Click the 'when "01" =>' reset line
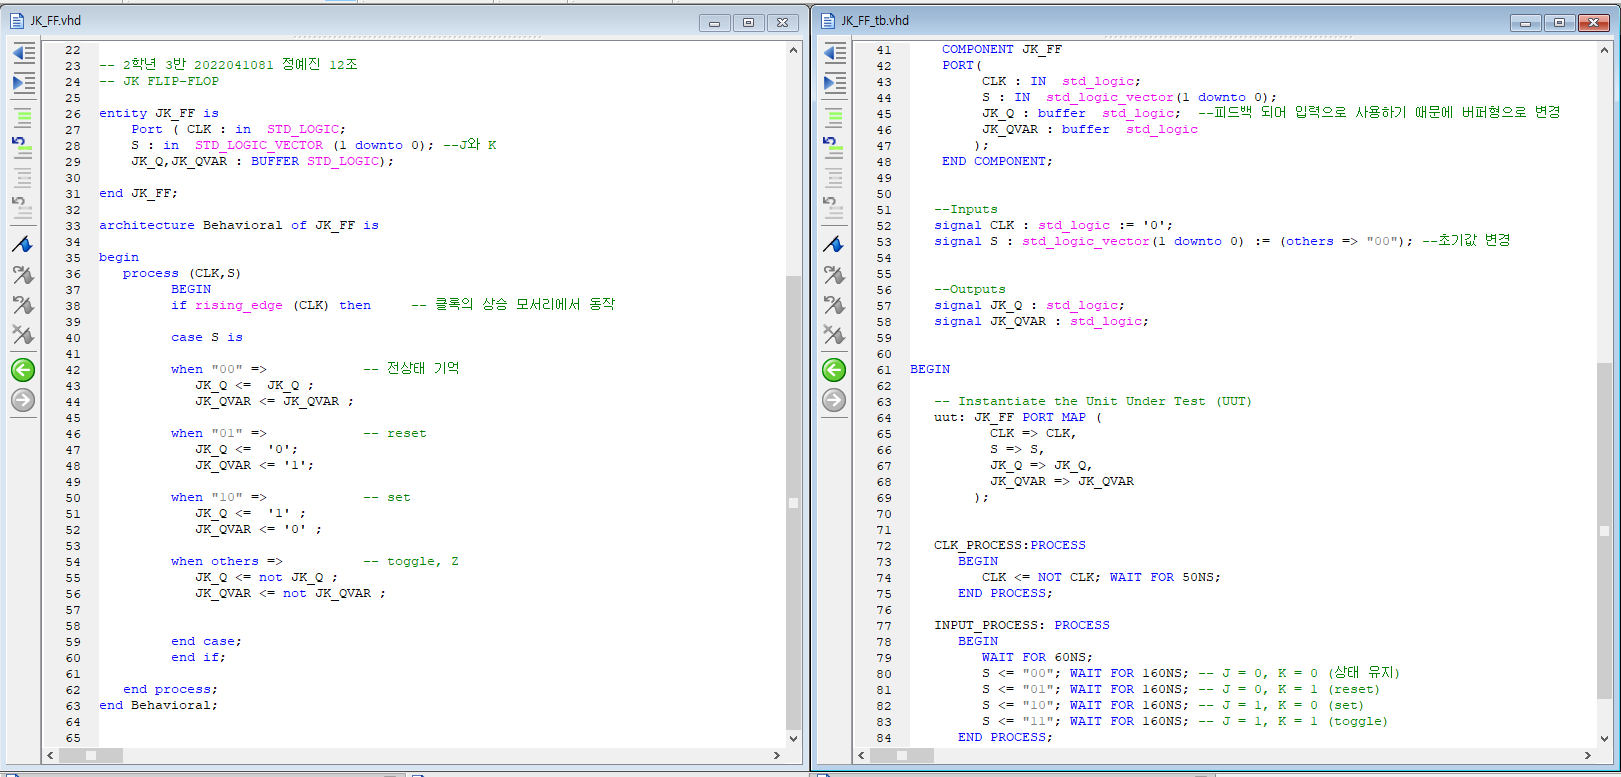Image resolution: width=1621 pixels, height=777 pixels. (298, 434)
